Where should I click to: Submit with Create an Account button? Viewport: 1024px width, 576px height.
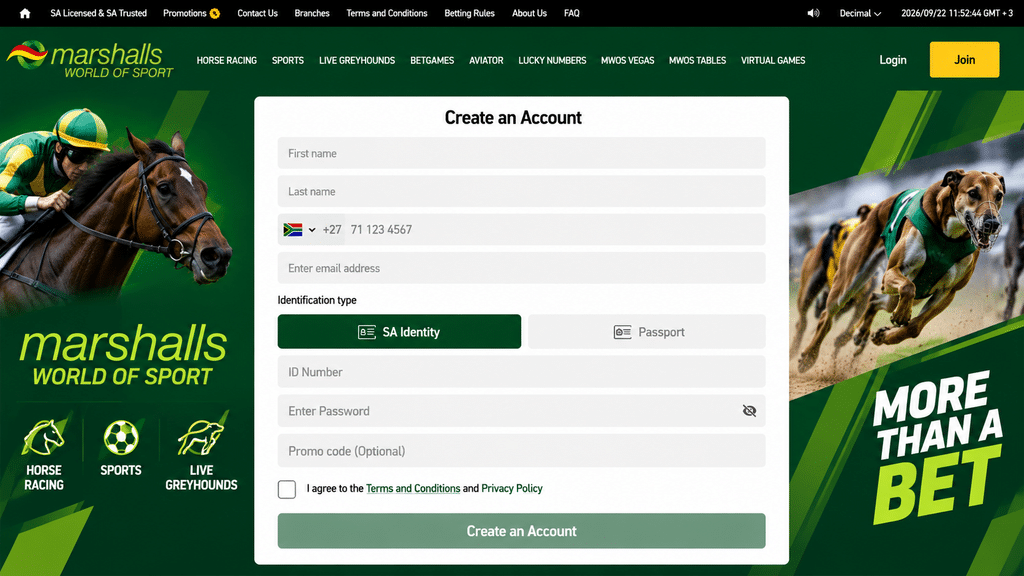click(x=521, y=531)
